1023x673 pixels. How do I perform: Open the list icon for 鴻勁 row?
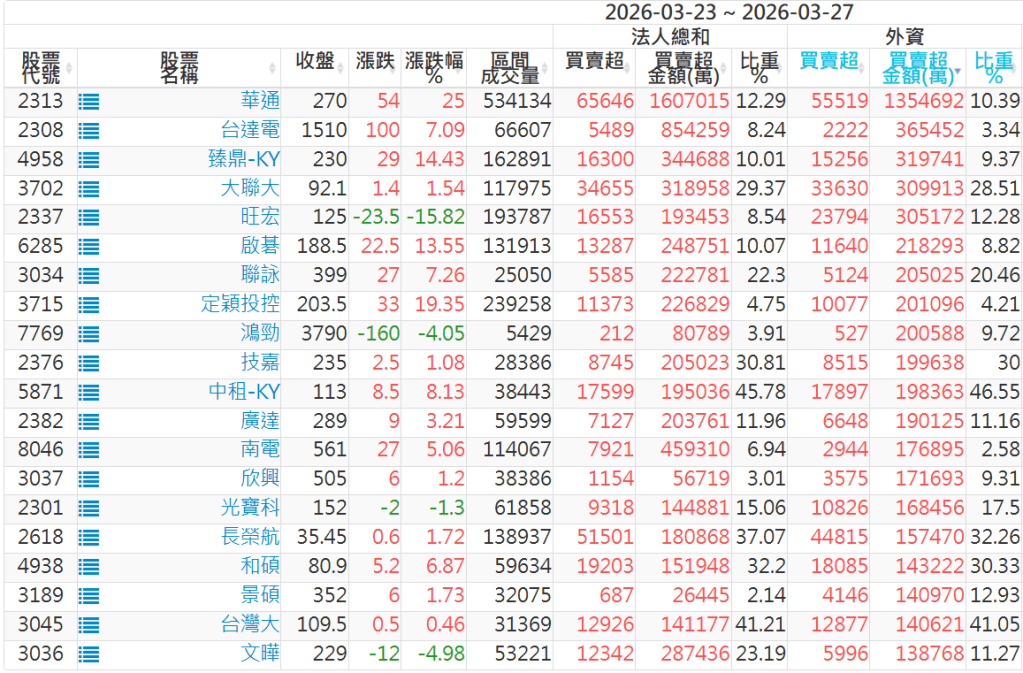click(x=89, y=333)
